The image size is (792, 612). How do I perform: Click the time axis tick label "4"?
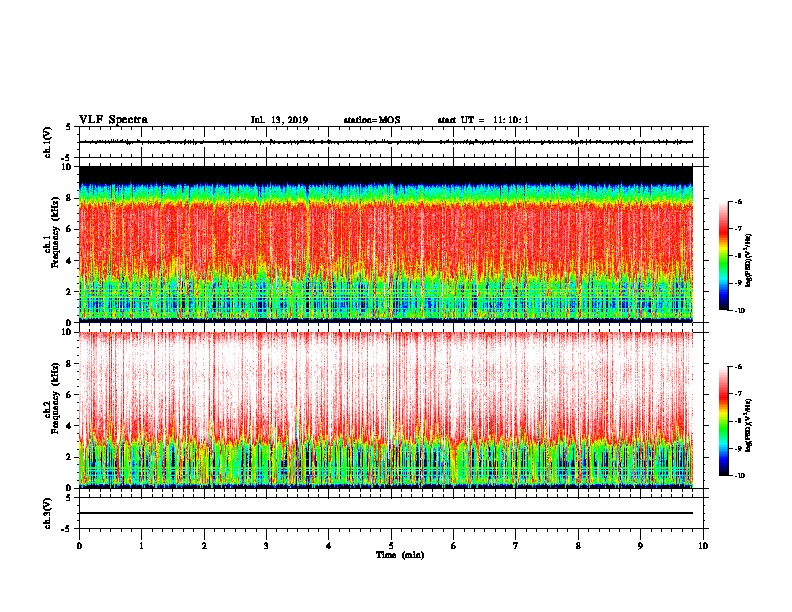tap(329, 546)
